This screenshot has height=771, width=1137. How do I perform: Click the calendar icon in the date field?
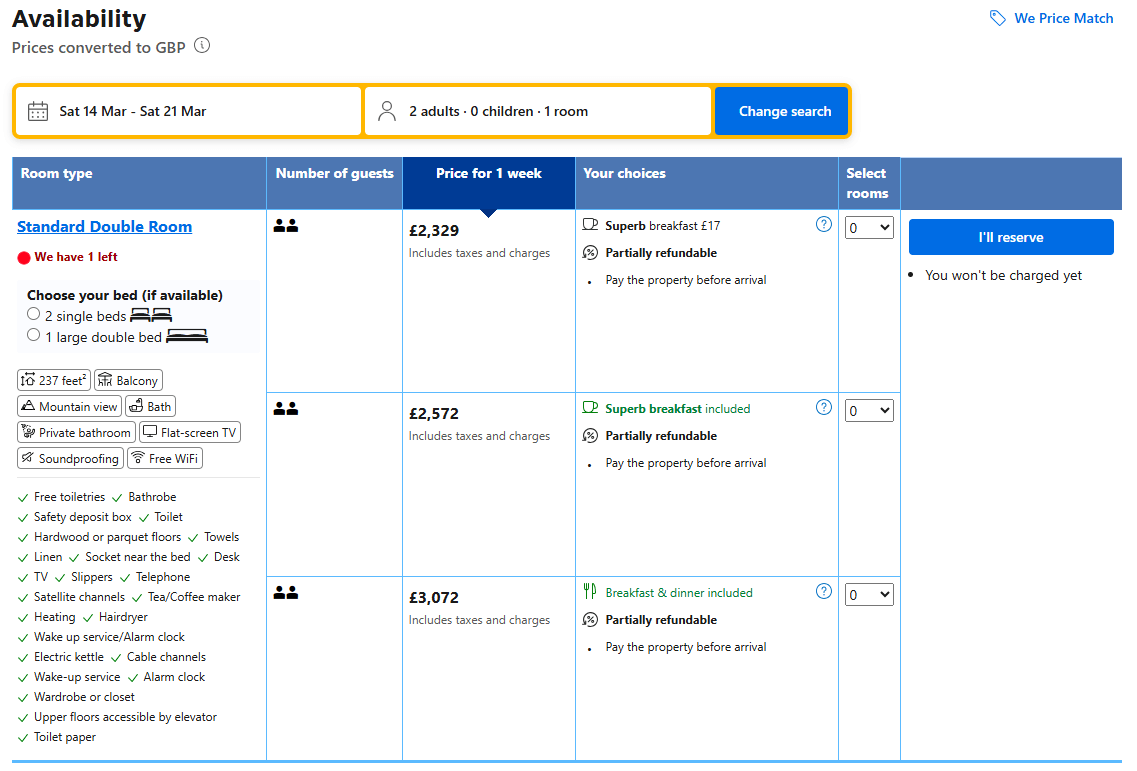point(37,111)
